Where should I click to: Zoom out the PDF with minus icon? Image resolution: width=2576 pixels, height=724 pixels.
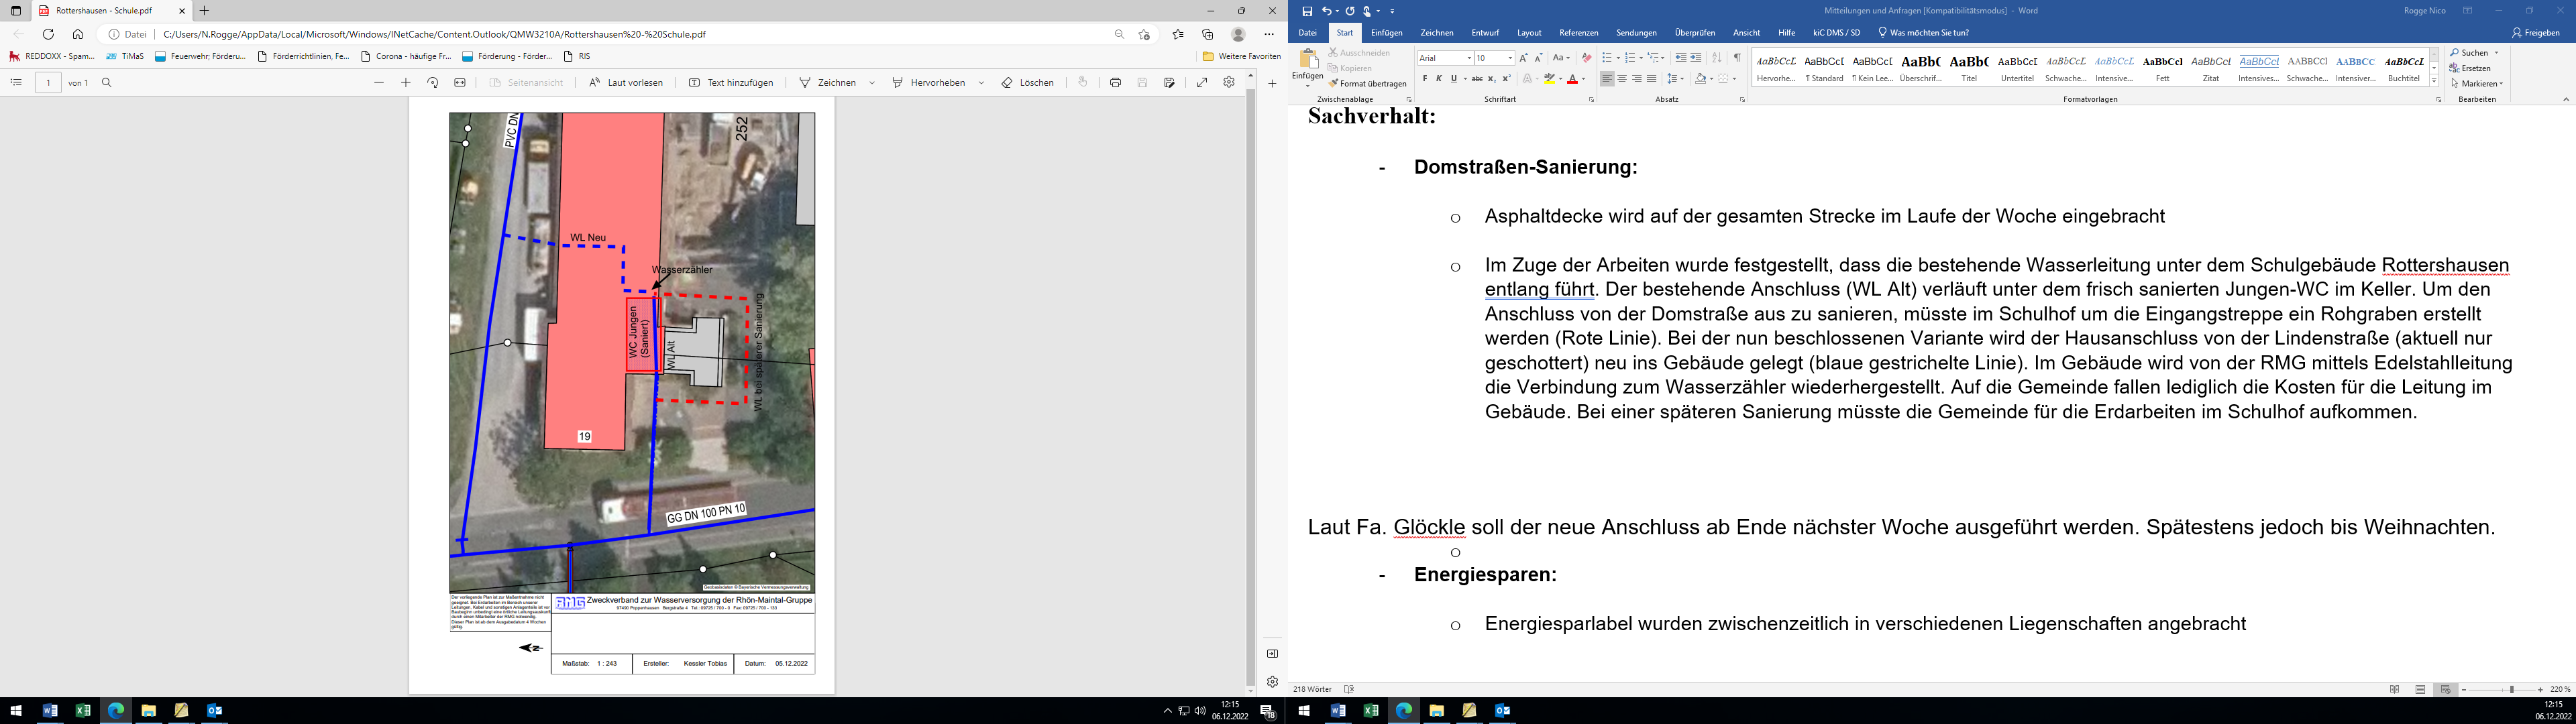[379, 83]
